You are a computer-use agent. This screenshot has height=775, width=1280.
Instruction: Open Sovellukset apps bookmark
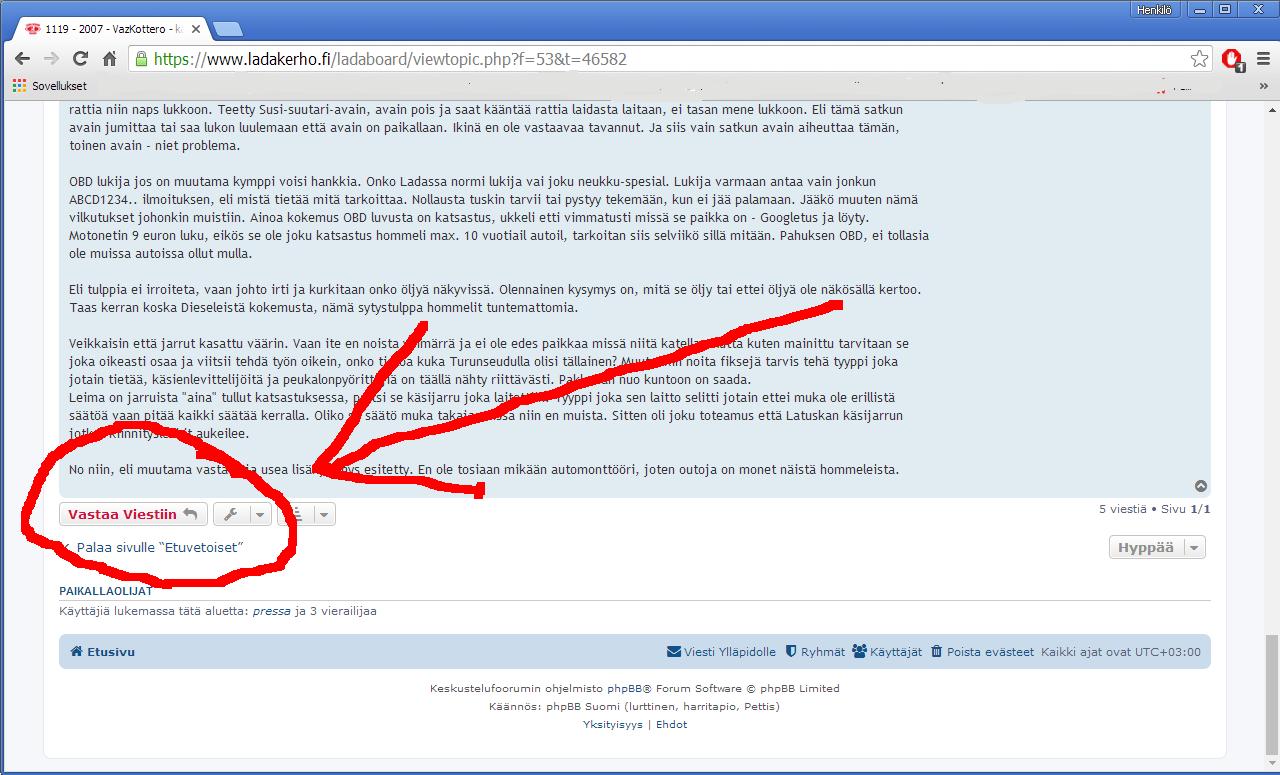point(50,86)
